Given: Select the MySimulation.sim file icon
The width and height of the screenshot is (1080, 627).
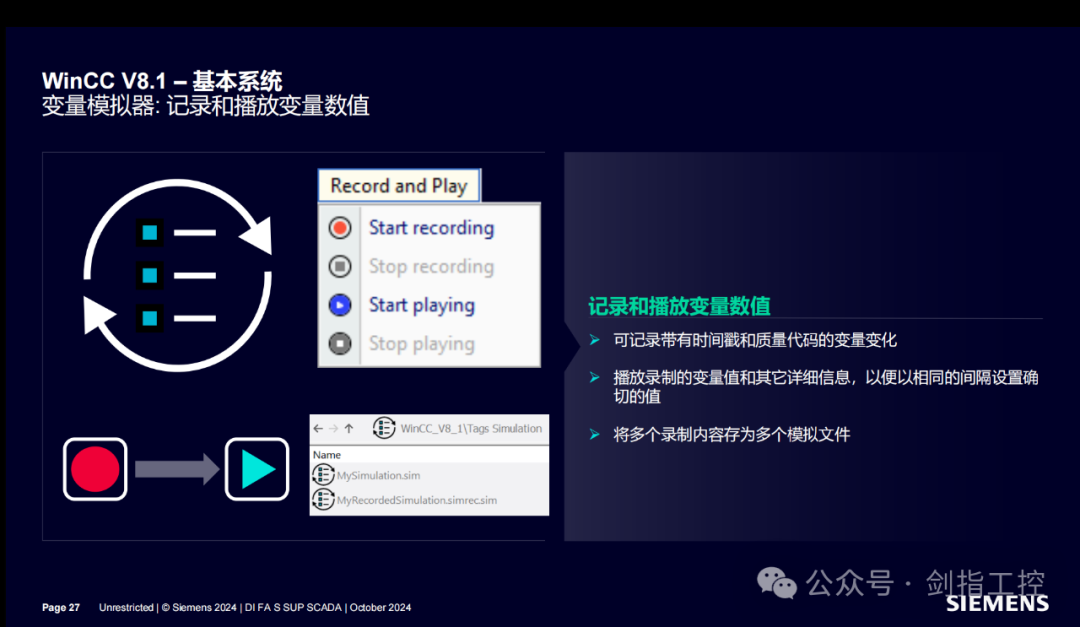Looking at the screenshot, I should tap(323, 475).
